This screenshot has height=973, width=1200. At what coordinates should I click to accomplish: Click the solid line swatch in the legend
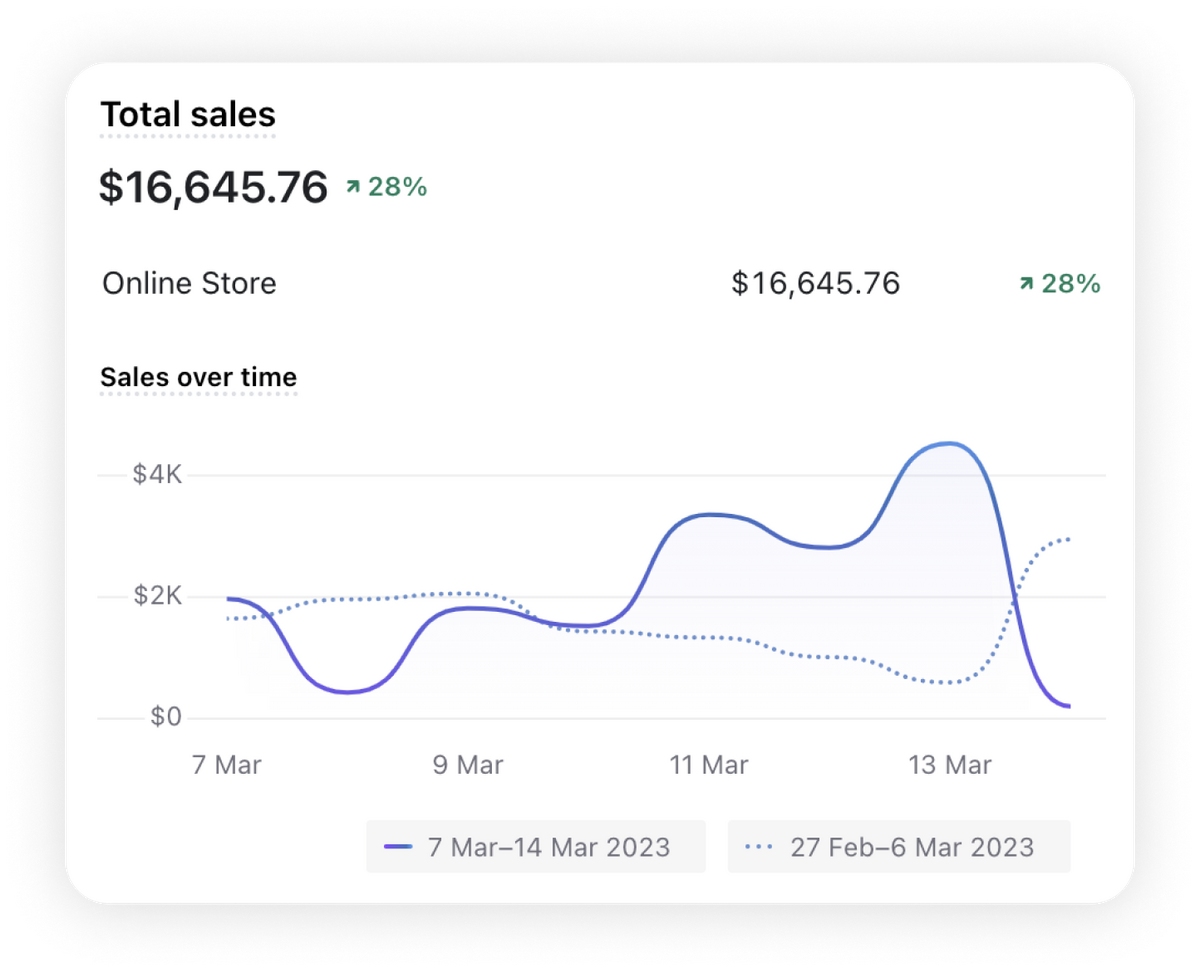(398, 847)
